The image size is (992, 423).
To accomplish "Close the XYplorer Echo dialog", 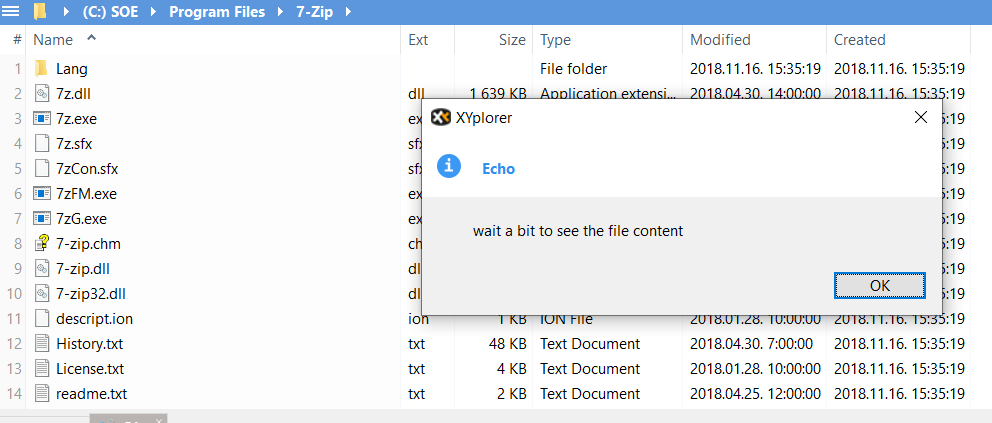I will 920,117.
